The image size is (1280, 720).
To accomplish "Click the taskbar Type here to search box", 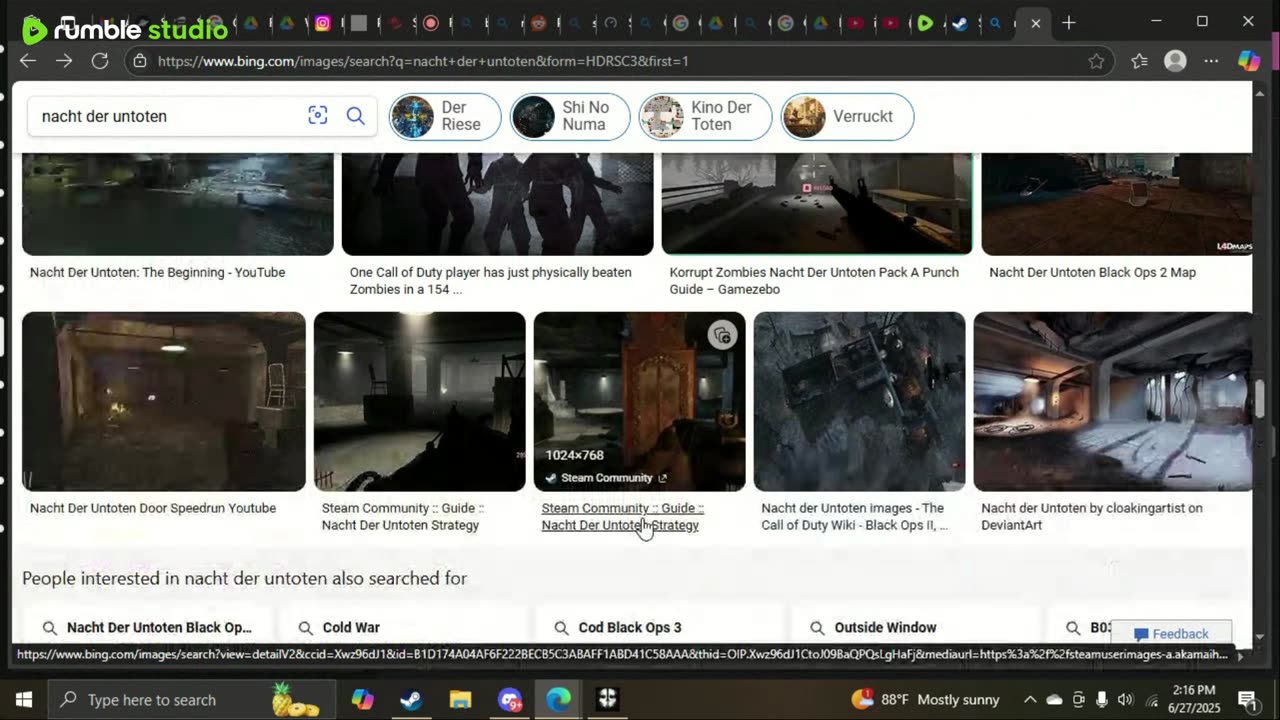I will (x=192, y=700).
